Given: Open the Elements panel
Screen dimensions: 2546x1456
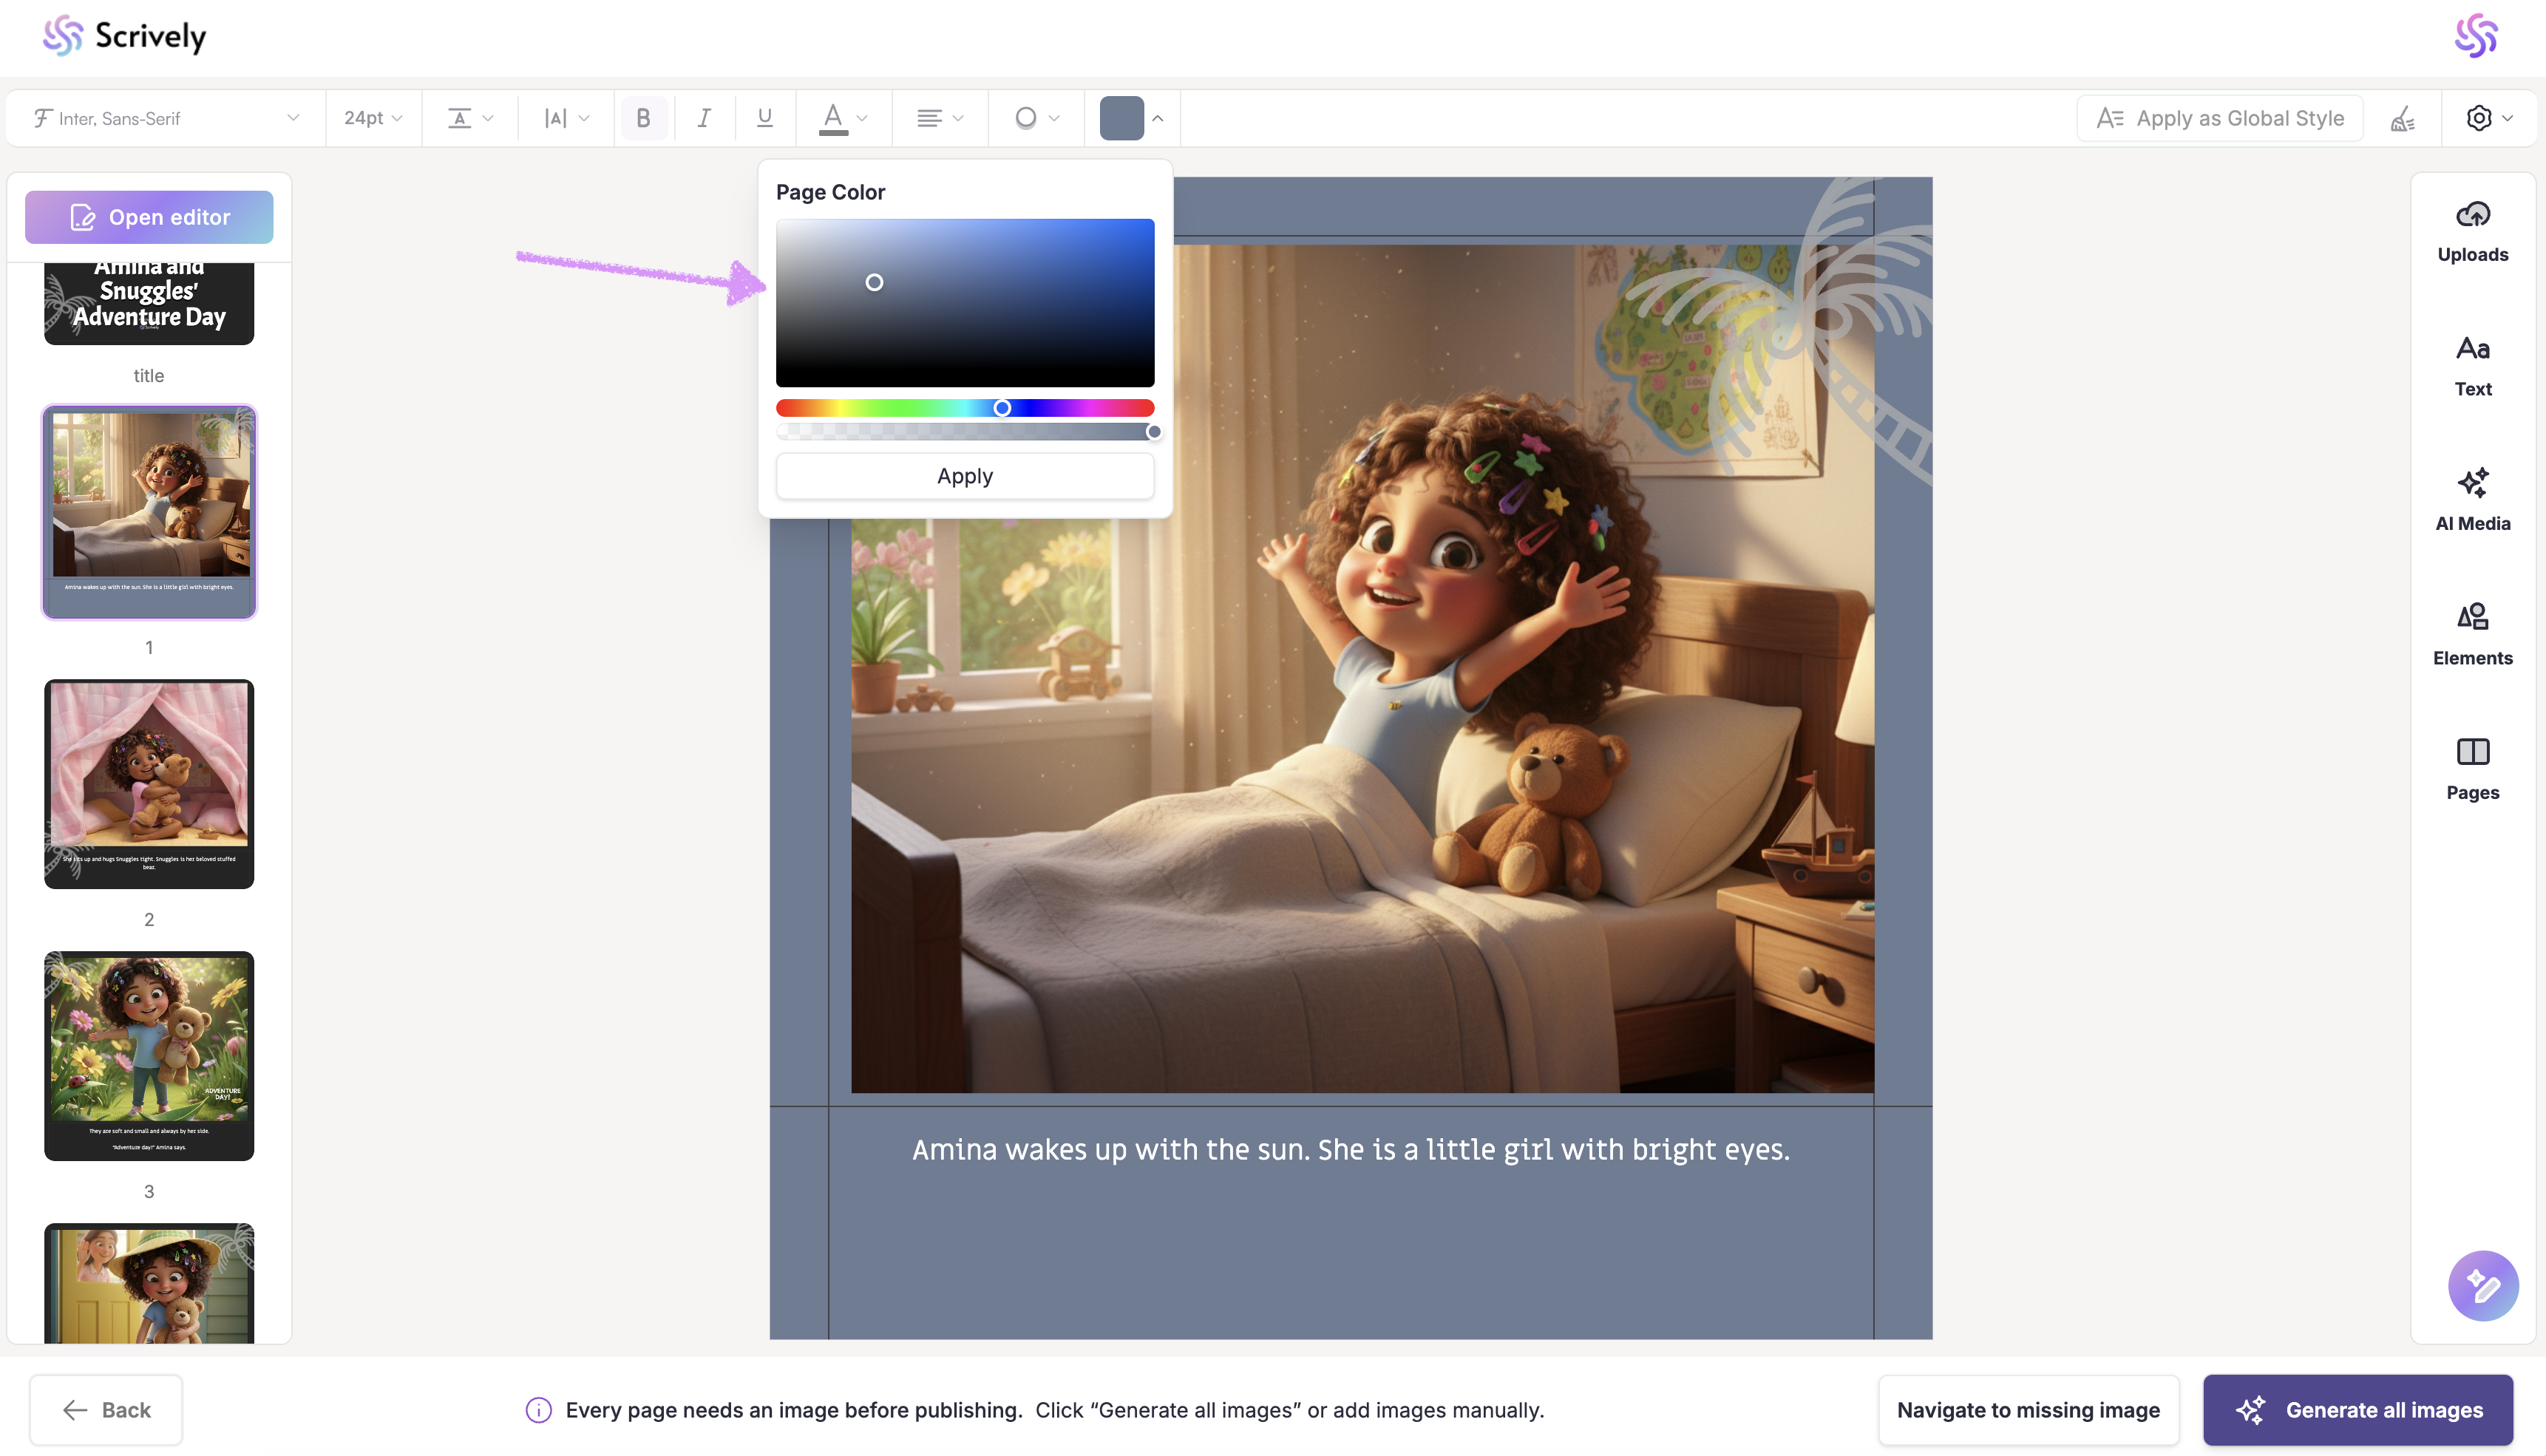Looking at the screenshot, I should pos(2472,635).
